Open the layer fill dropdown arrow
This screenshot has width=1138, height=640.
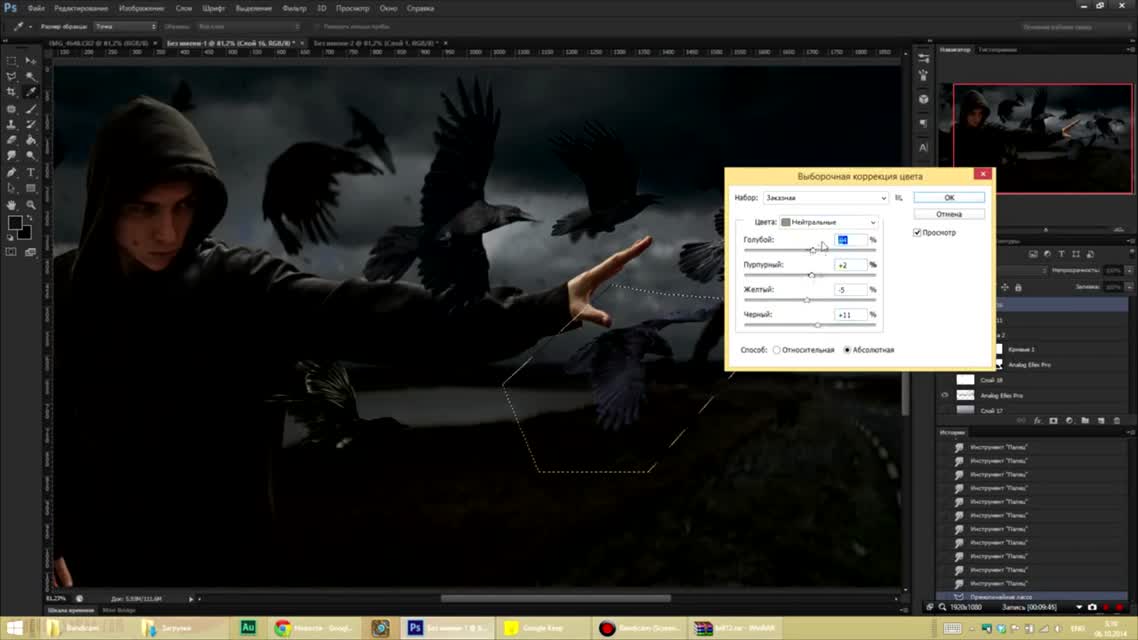[x=1130, y=287]
